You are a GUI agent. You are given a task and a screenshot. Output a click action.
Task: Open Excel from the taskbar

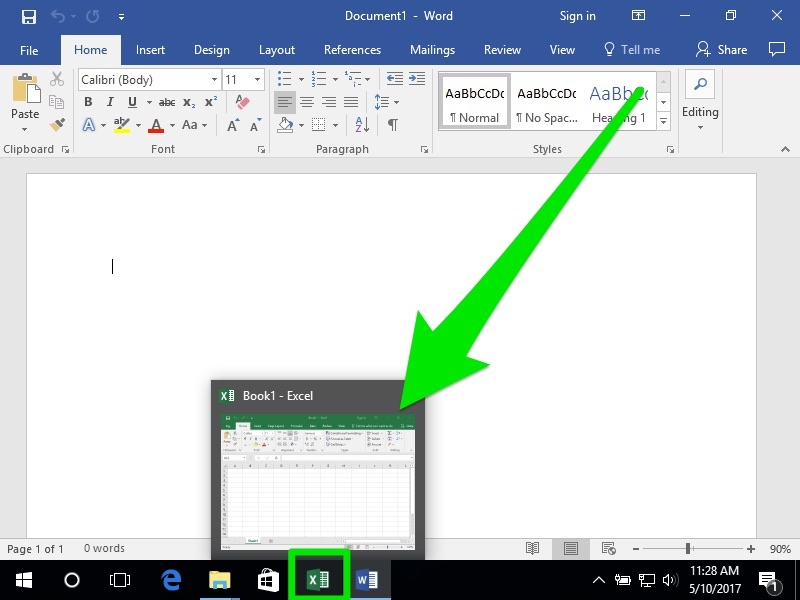point(318,579)
